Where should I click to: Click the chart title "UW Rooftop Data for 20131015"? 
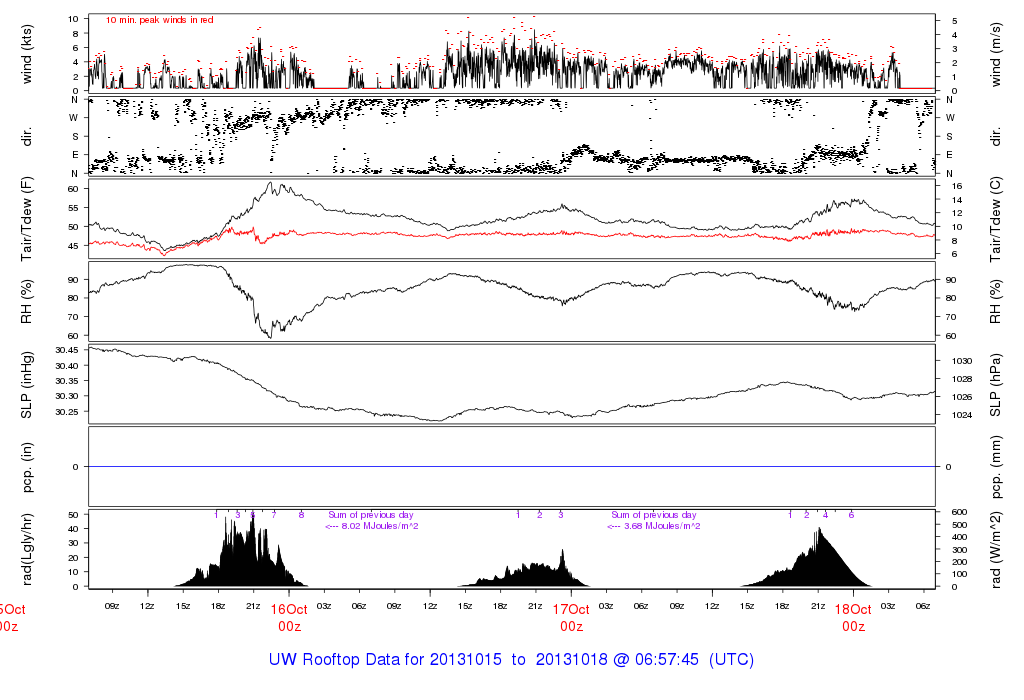click(385, 660)
